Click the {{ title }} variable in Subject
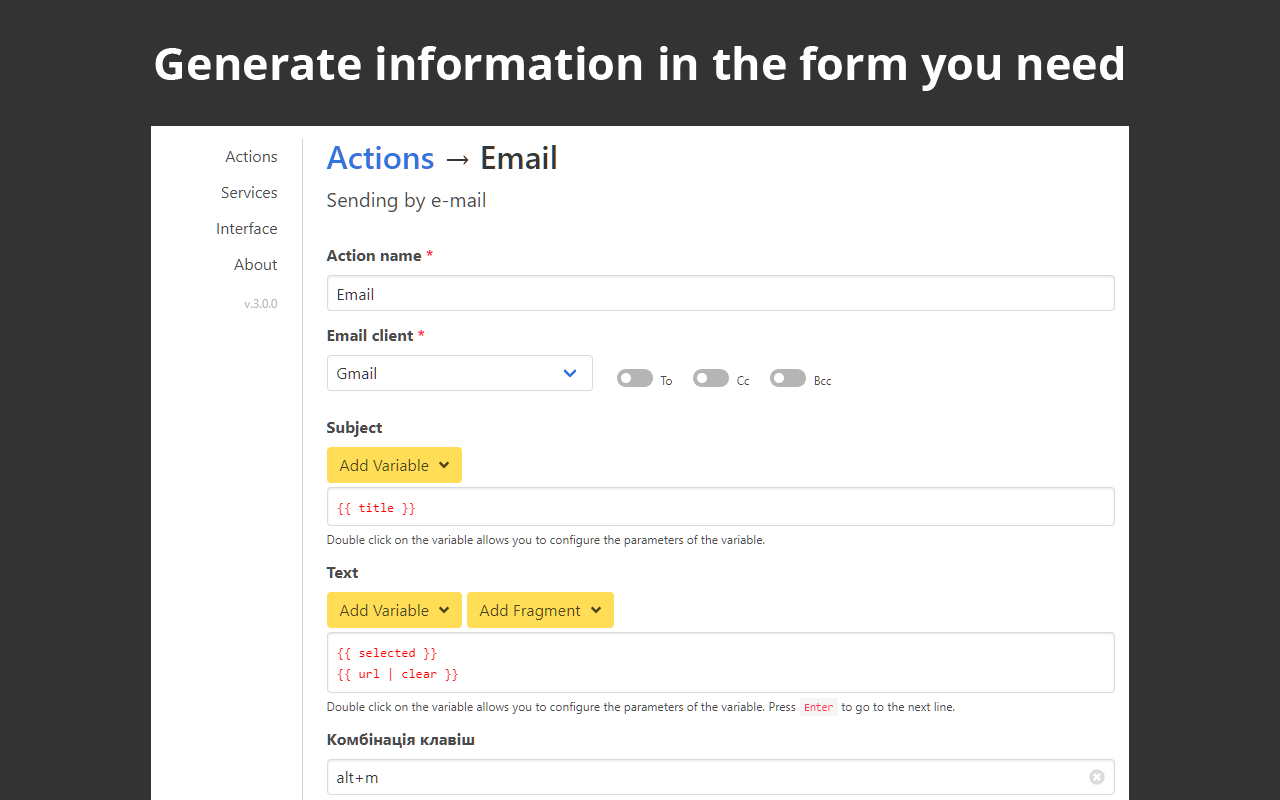 376,508
